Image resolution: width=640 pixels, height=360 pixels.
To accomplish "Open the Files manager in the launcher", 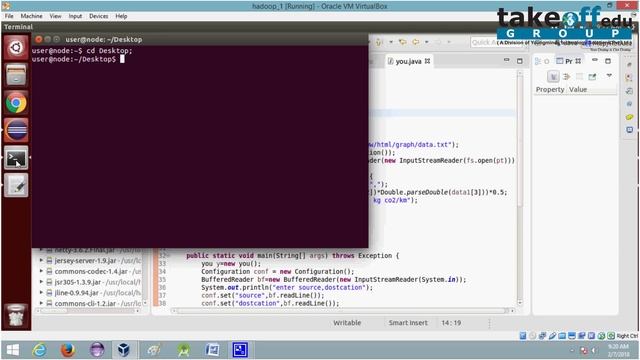I will coord(16,75).
